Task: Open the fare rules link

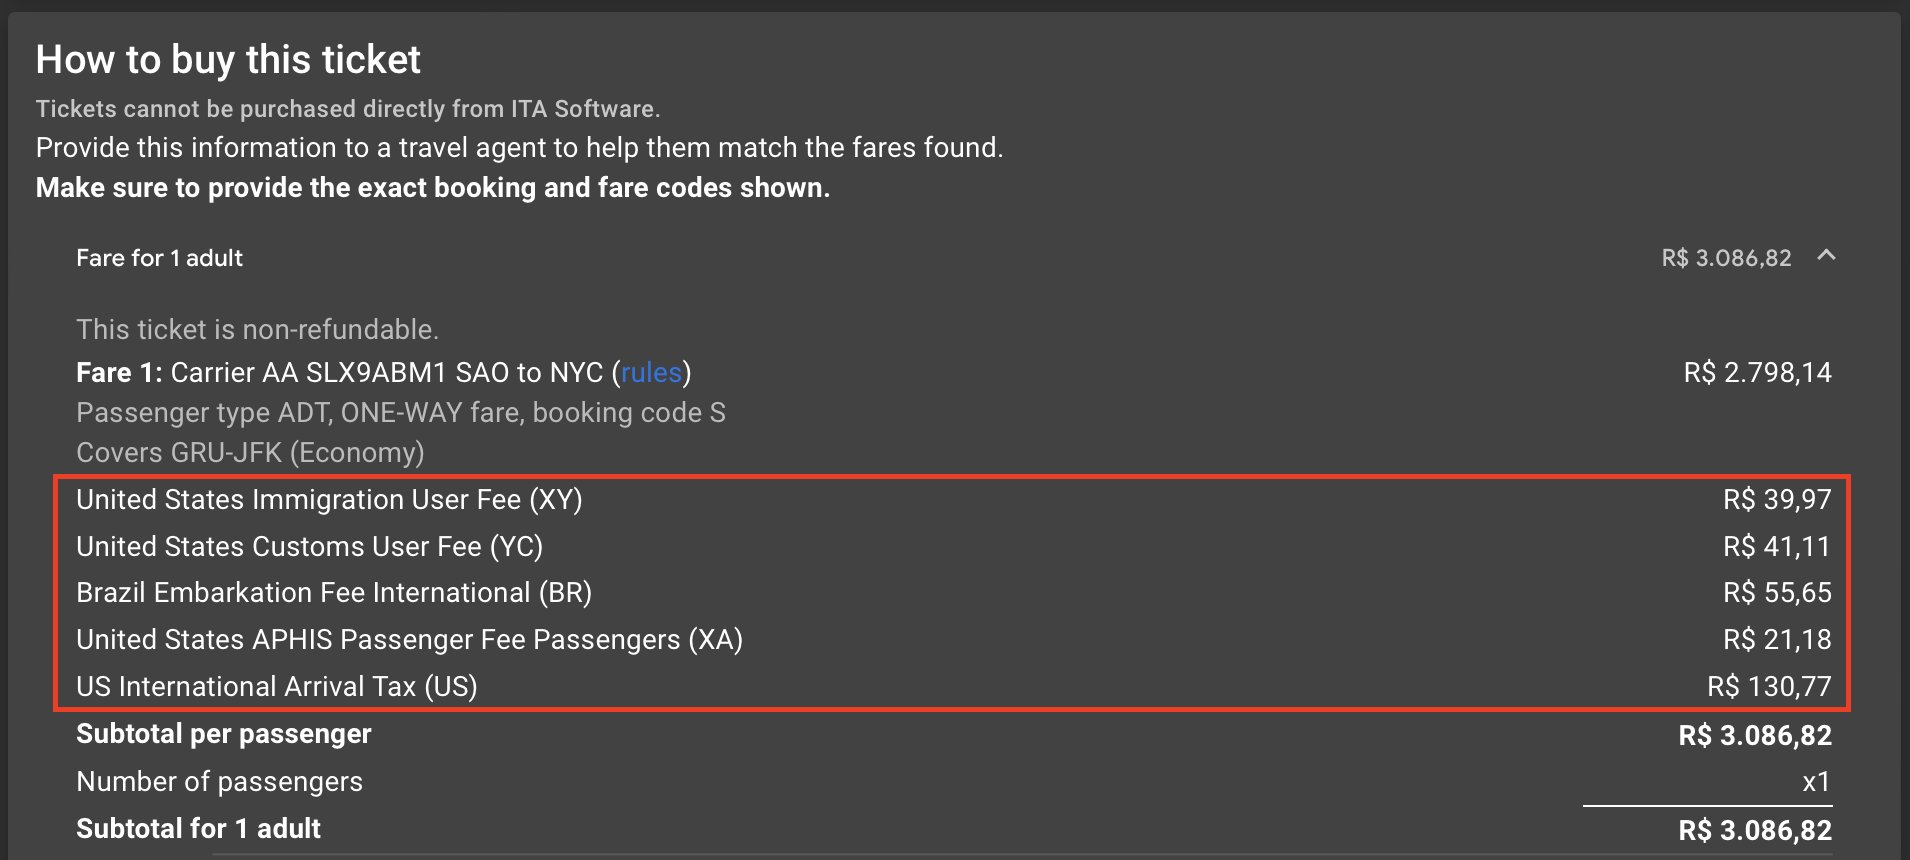Action: click(651, 373)
